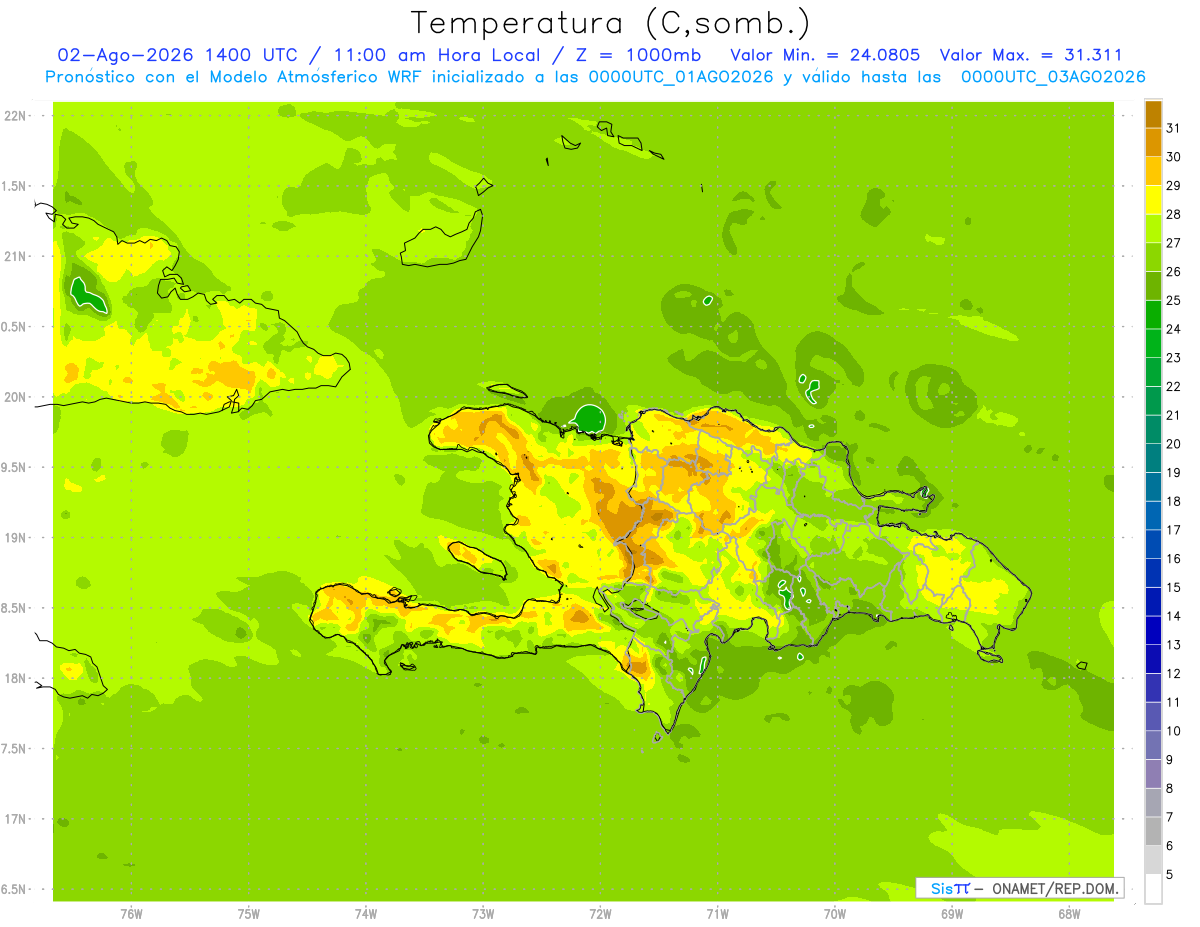Screen dimensions: 1200x927
Task: Click the gray legend band between 6 and 7
Action: [1153, 831]
